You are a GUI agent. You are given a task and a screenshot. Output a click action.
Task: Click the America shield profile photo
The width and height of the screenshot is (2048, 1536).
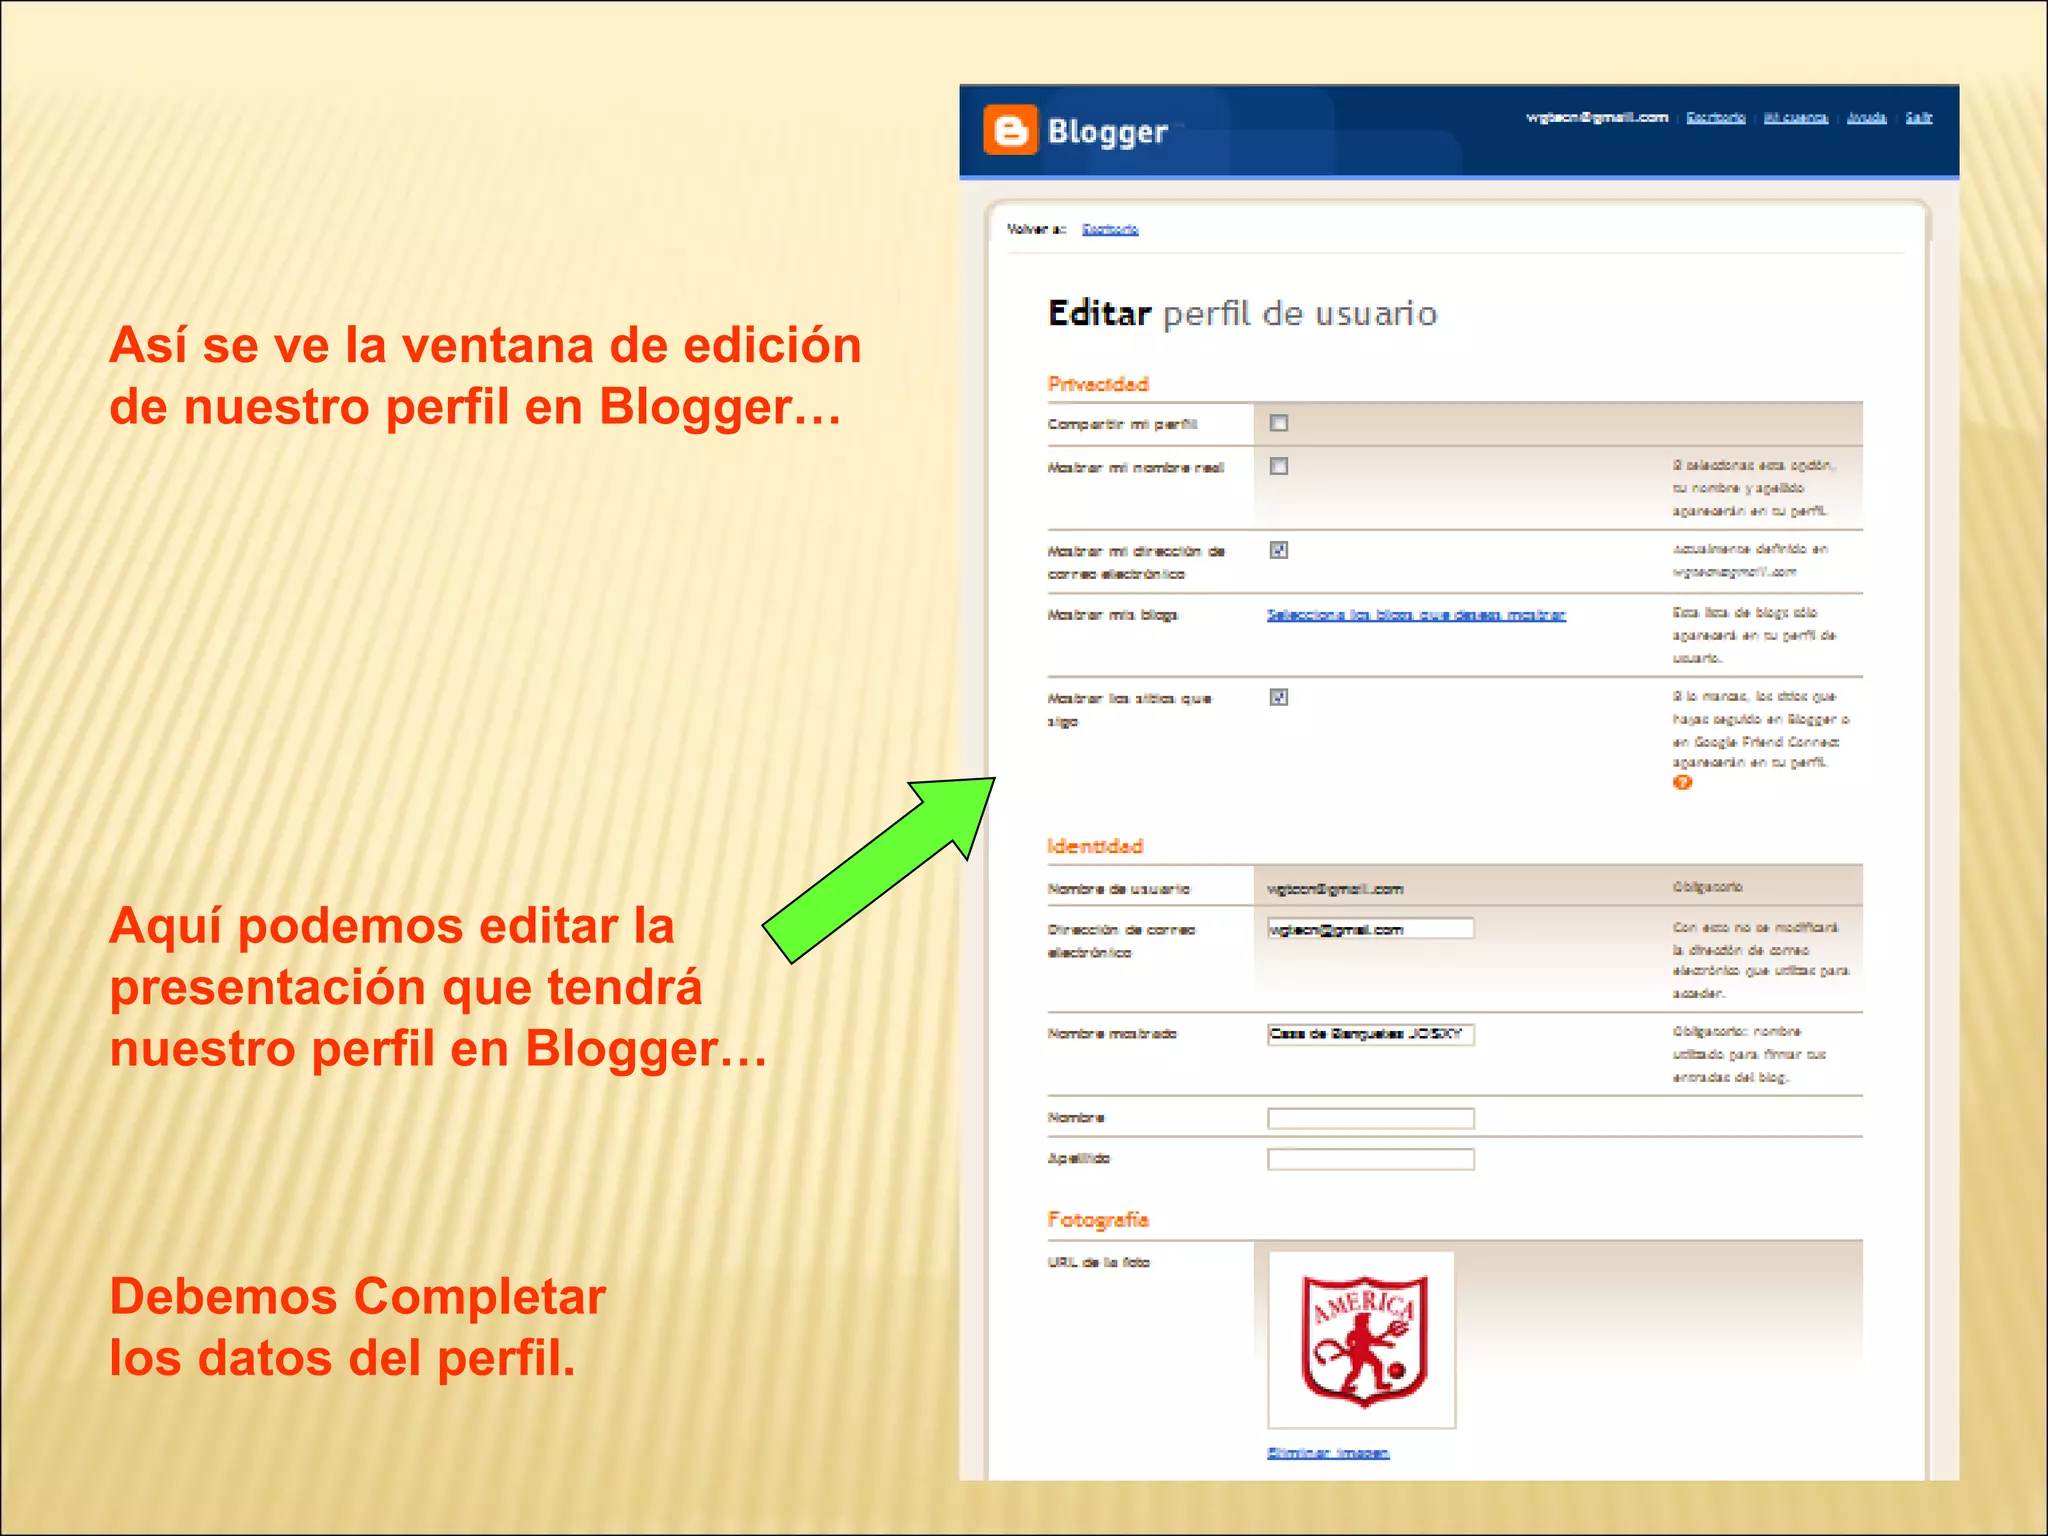tap(1362, 1340)
